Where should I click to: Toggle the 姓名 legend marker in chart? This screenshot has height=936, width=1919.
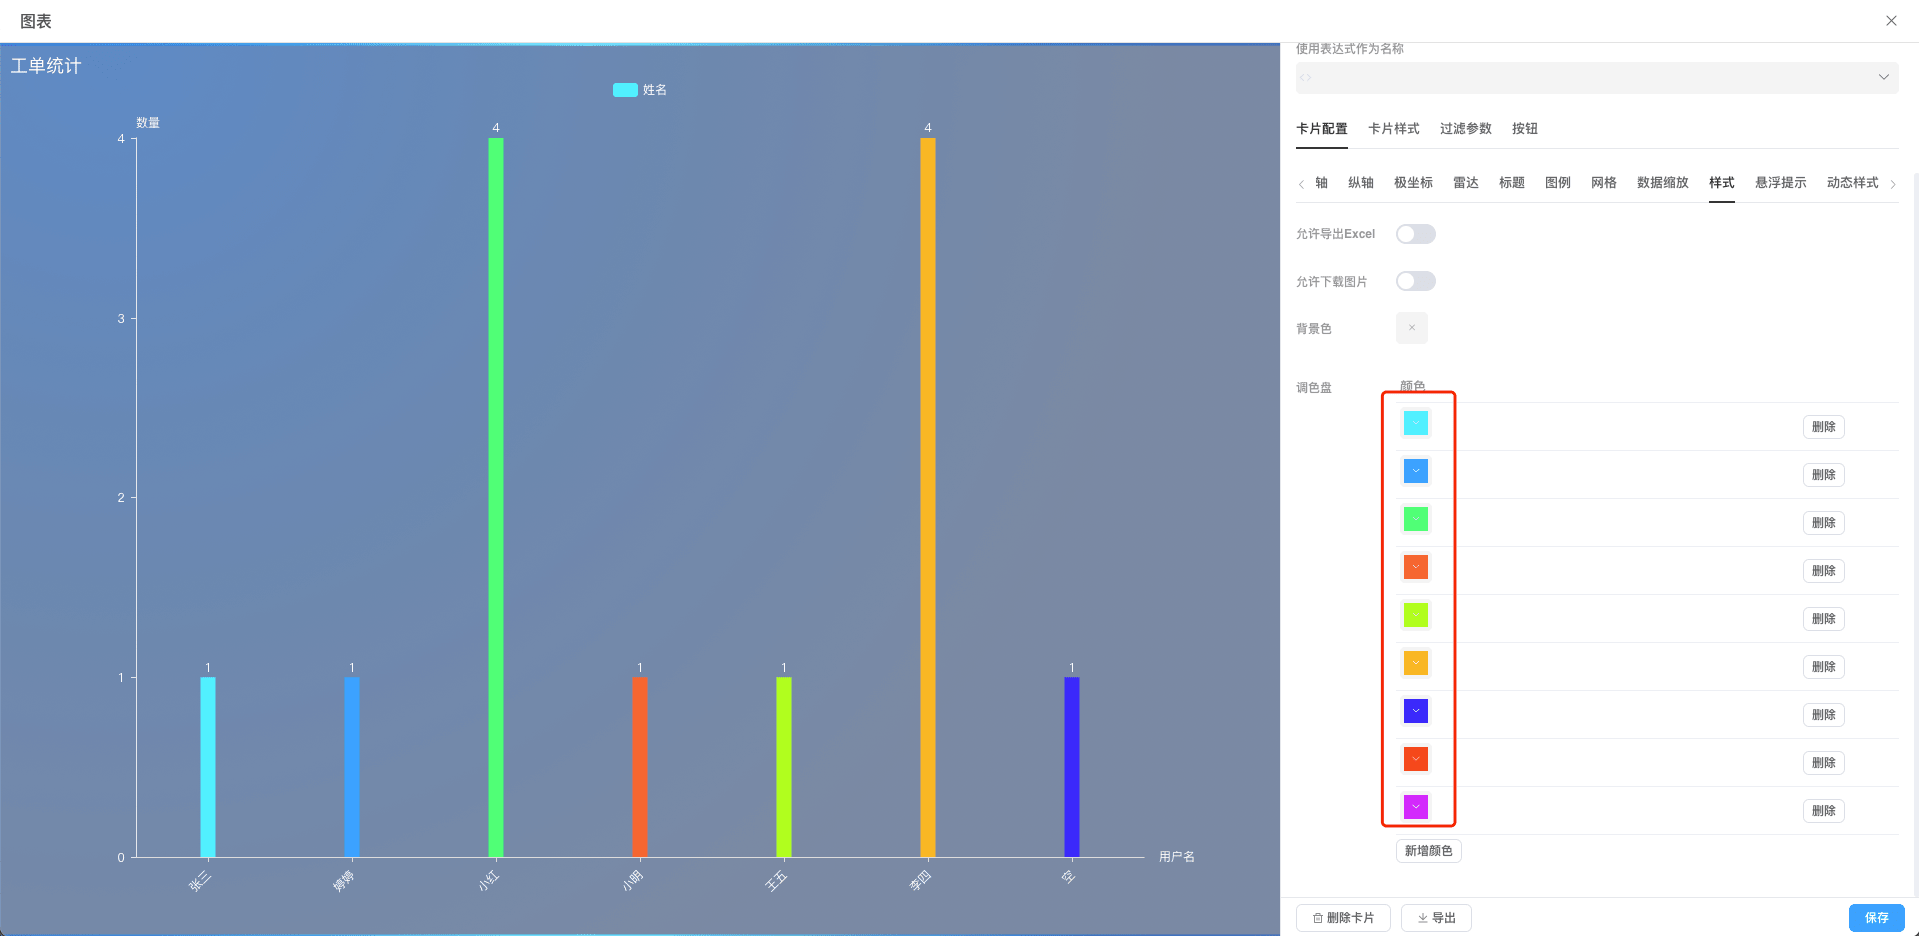(625, 90)
